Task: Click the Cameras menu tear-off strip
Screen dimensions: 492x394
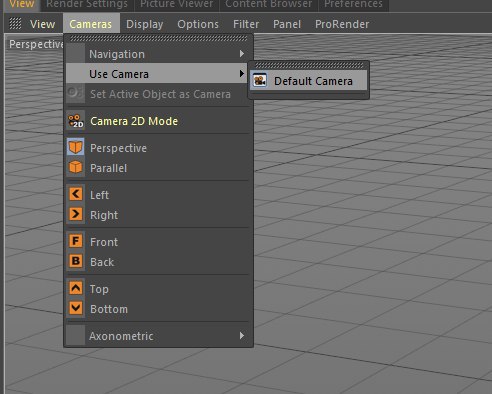Action: click(158, 39)
